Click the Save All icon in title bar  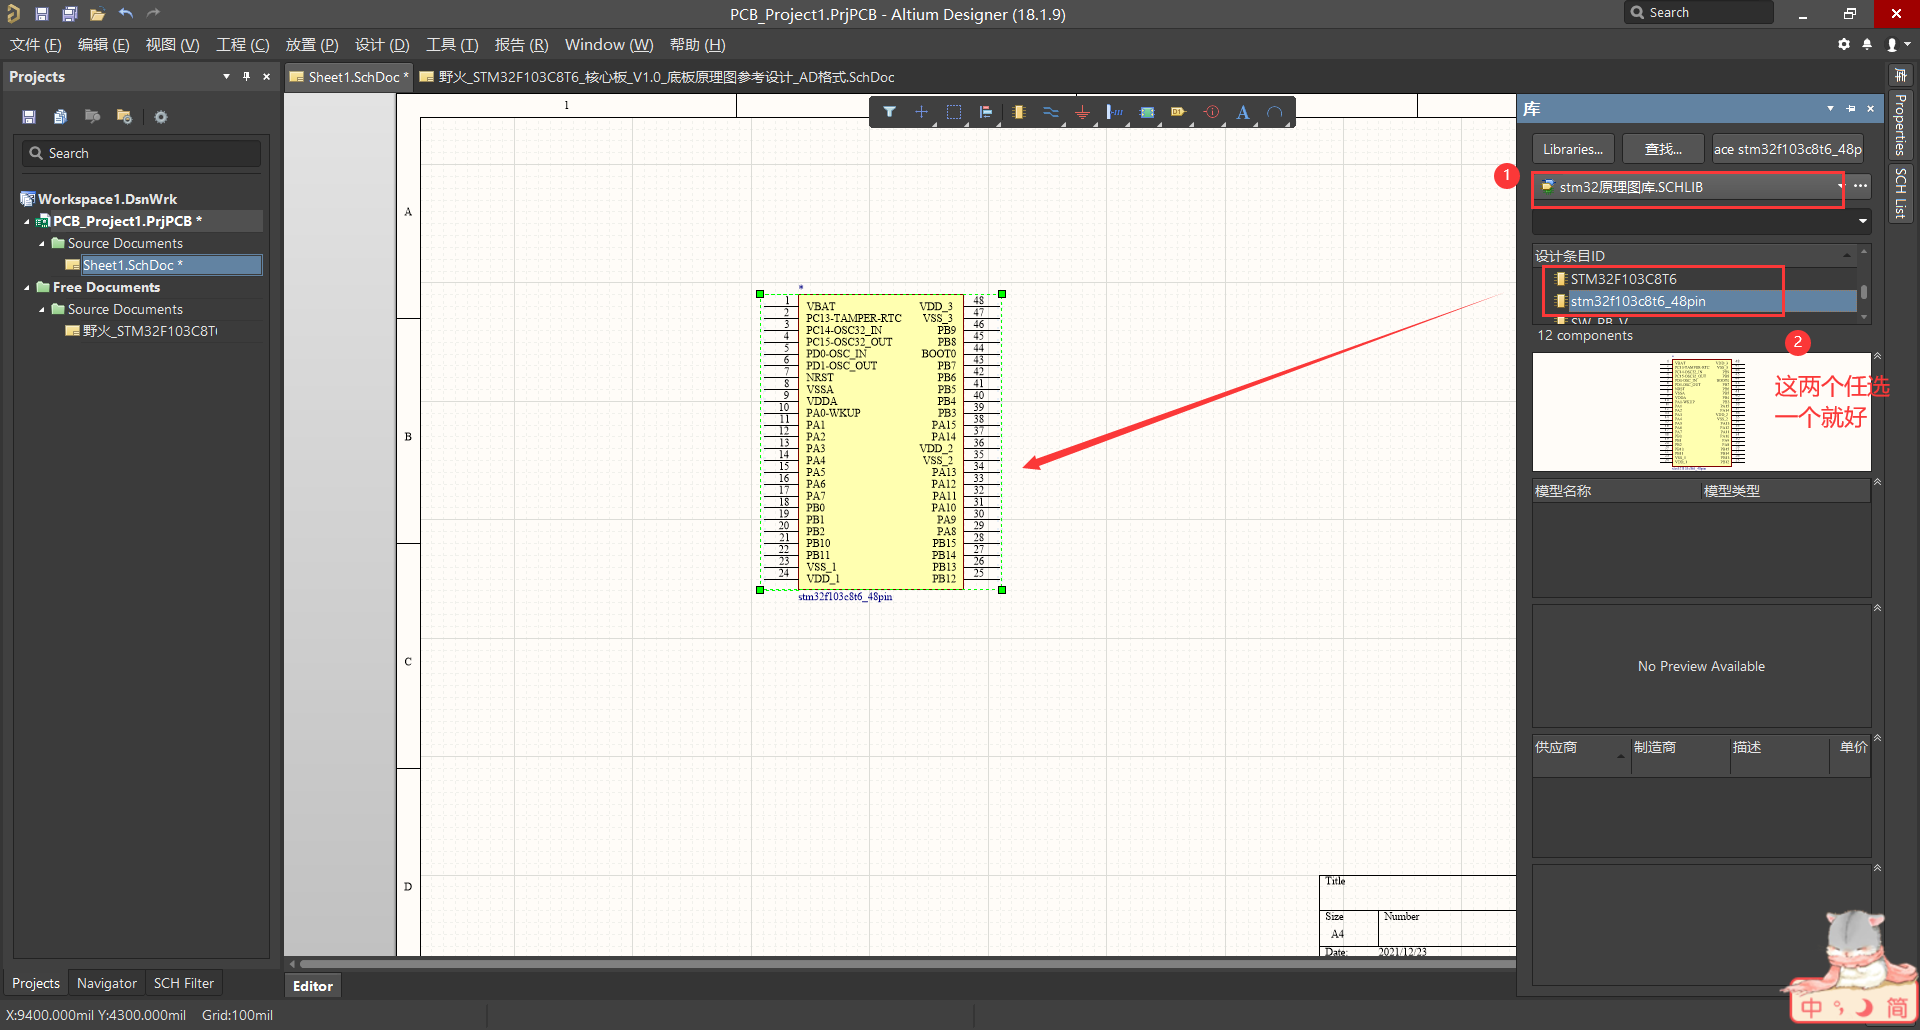click(x=69, y=14)
